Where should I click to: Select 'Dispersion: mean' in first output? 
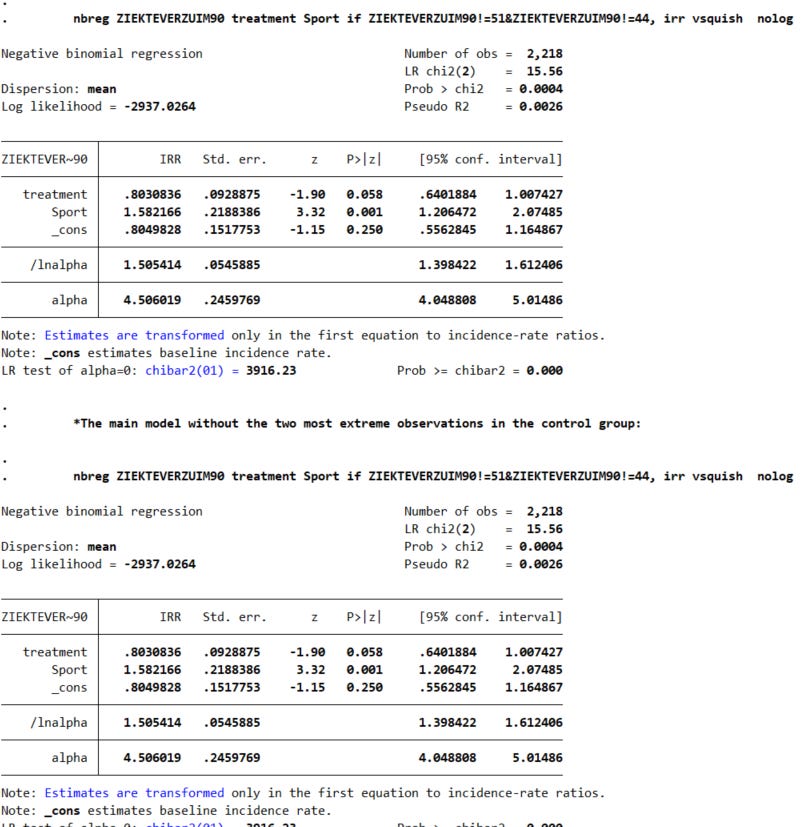(x=59, y=89)
